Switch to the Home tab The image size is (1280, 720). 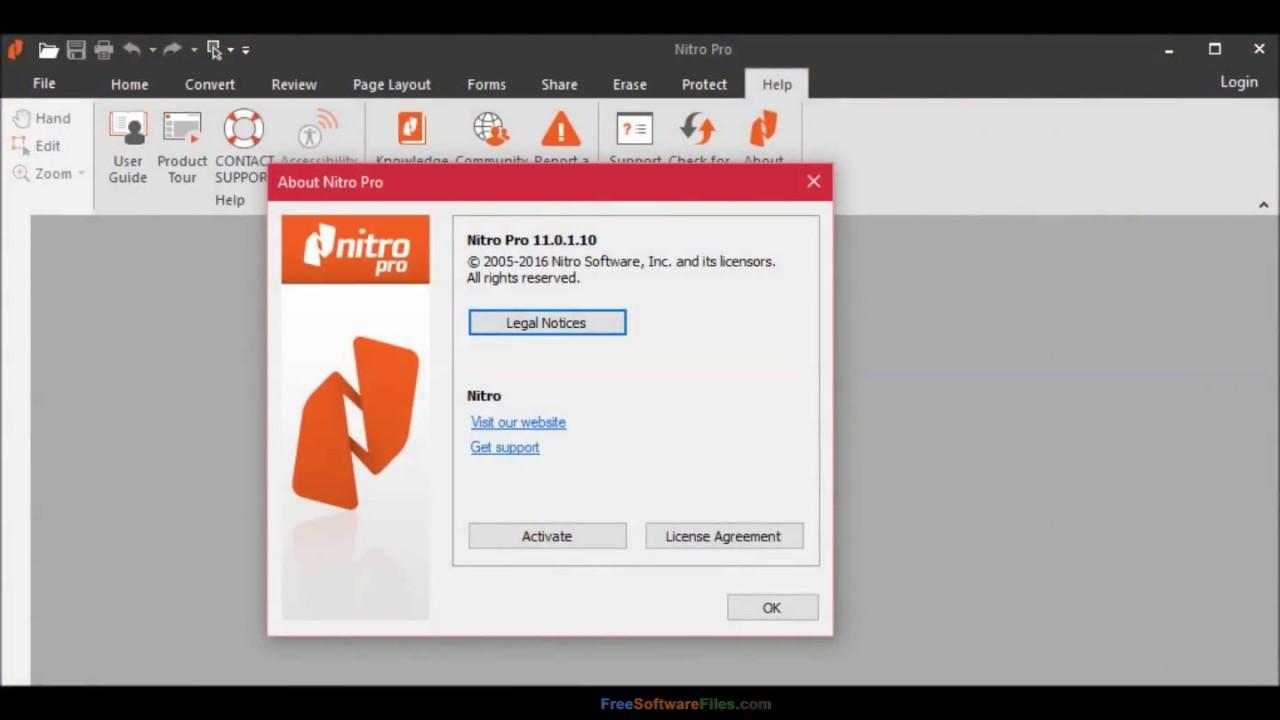(x=129, y=84)
